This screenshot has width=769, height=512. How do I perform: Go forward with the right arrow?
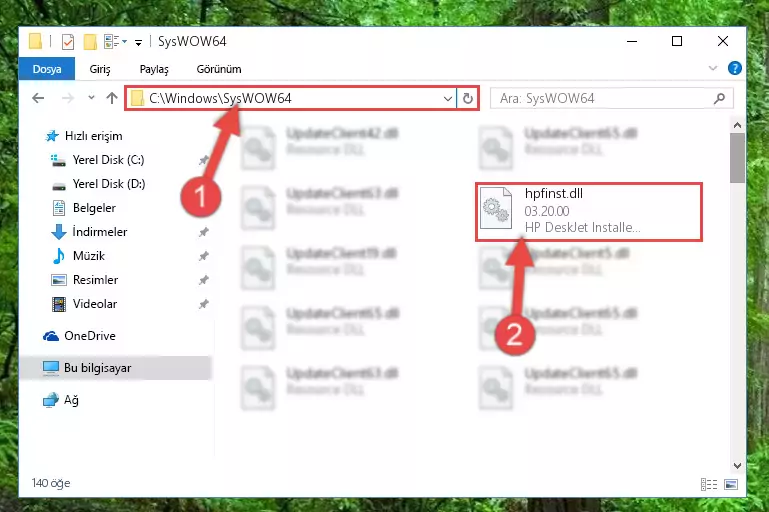pyautogui.click(x=68, y=98)
